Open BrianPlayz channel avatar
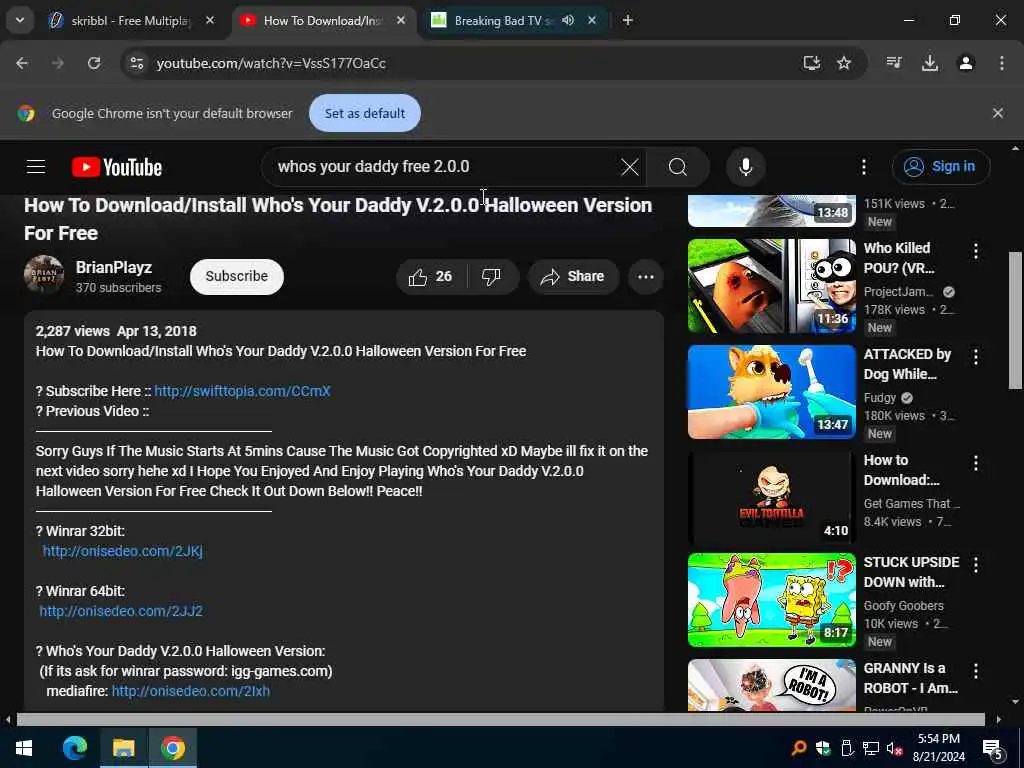 click(44, 275)
